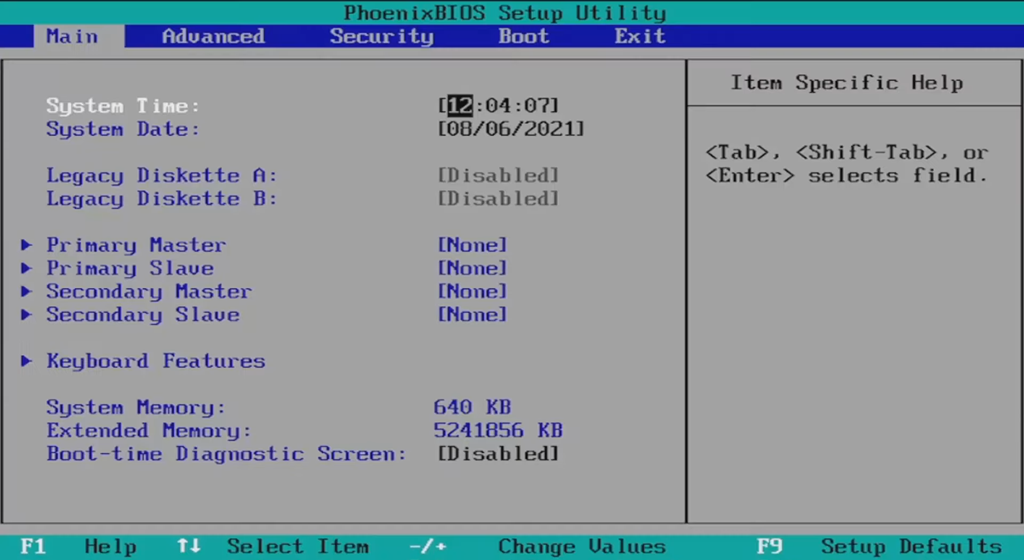Viewport: 1024px width, 560px height.
Task: Click the Secondary Slave None value
Action: [472, 315]
